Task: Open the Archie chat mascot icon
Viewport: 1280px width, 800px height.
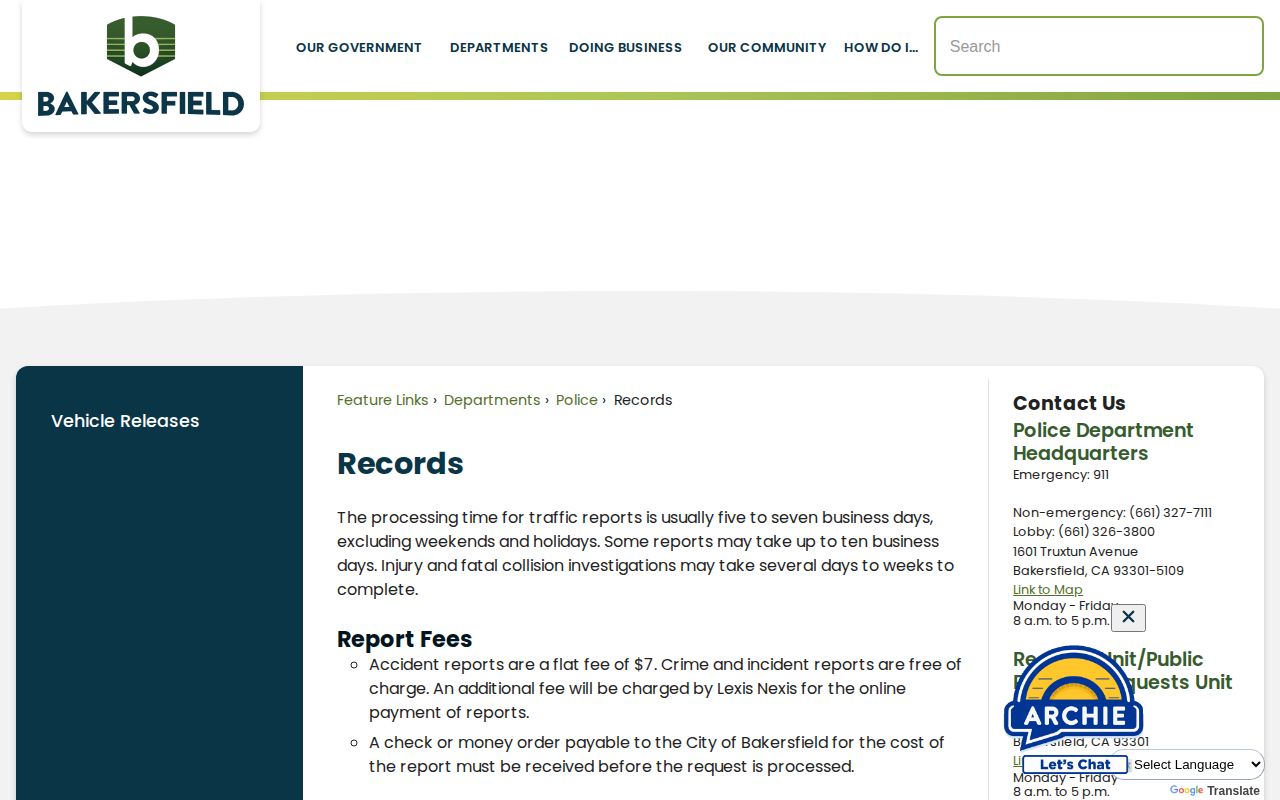Action: tap(1073, 699)
